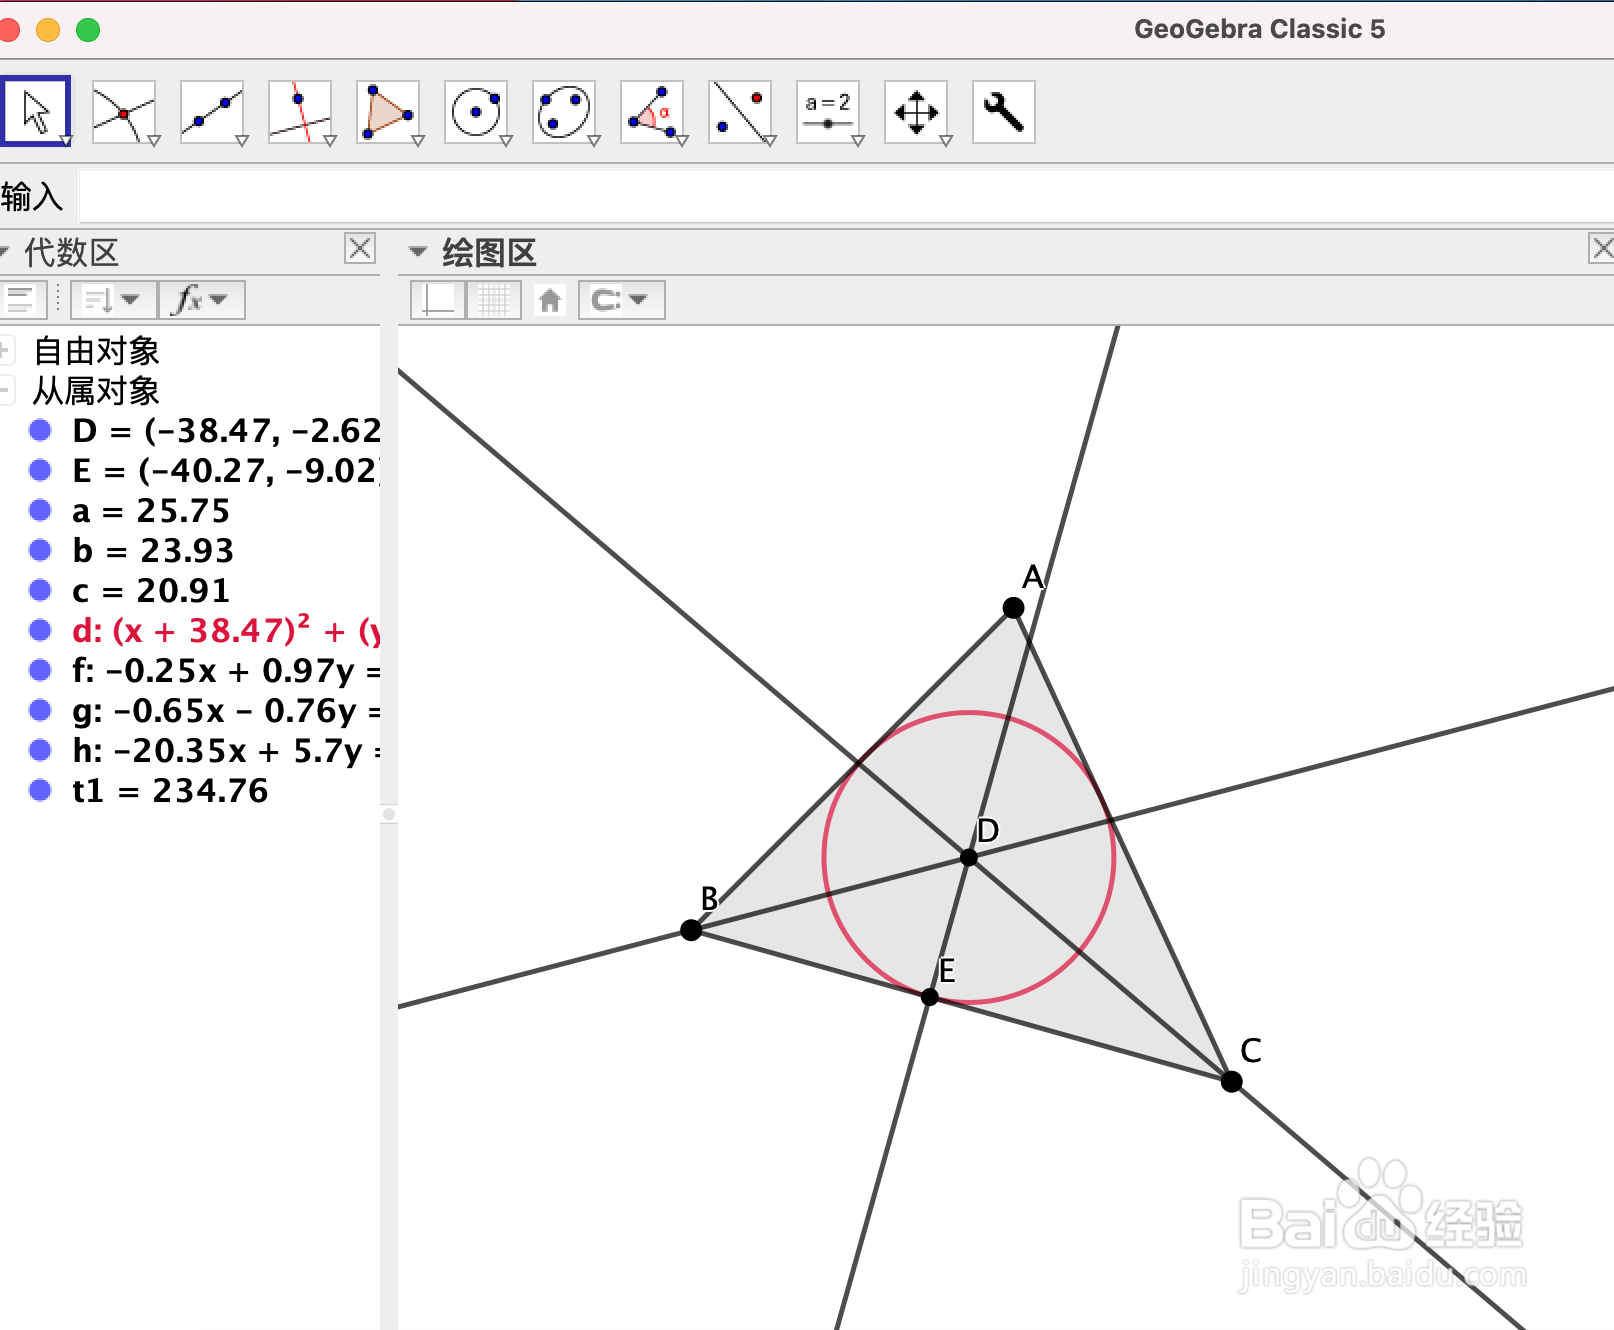
Task: Click in the 输入 input bar field
Action: coord(846,196)
